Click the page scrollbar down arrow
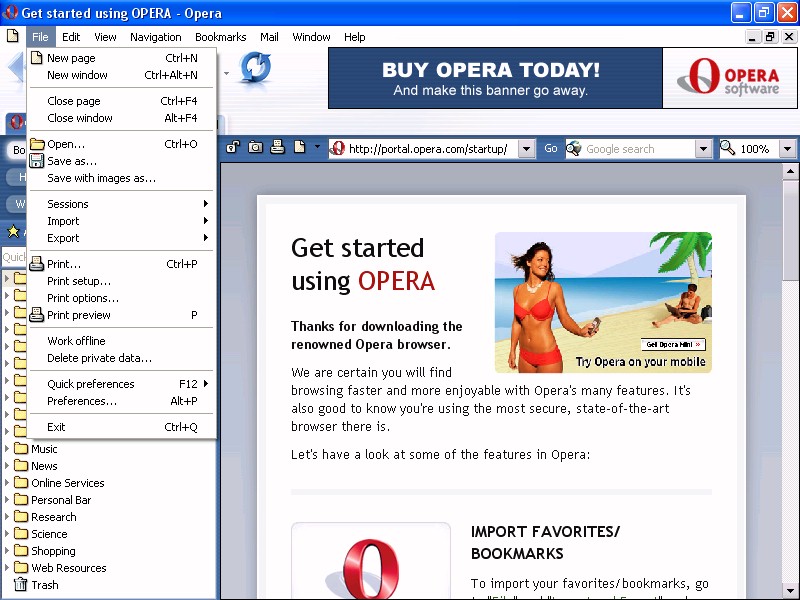Viewport: 800px width, 600px height. click(790, 590)
